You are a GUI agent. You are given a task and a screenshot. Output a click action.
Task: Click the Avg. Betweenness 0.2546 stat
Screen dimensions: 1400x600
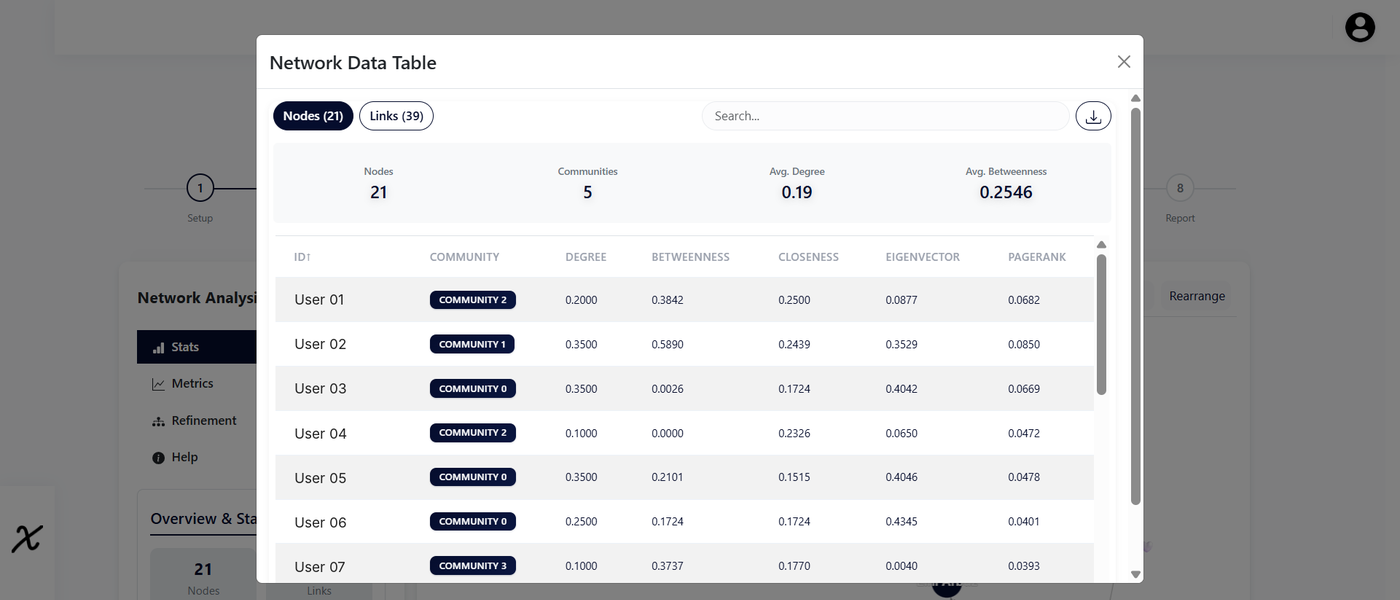point(1006,183)
